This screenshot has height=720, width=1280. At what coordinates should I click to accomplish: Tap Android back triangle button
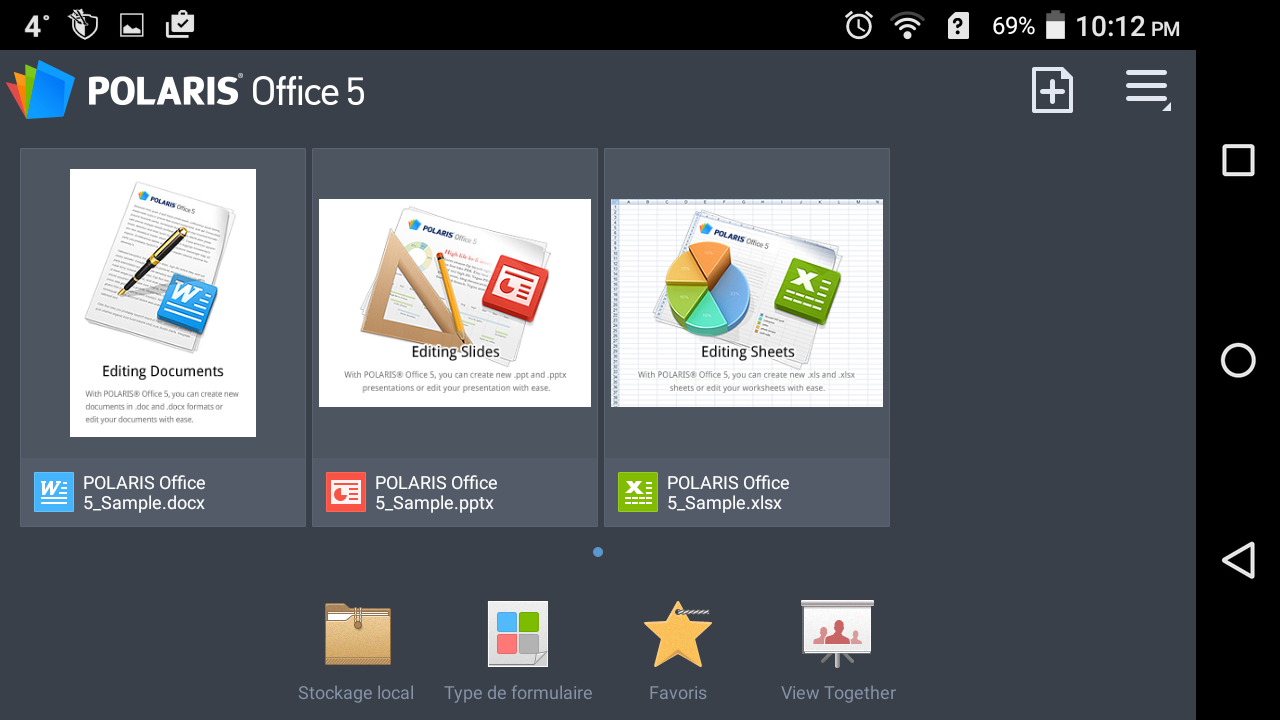pyautogui.click(x=1238, y=560)
